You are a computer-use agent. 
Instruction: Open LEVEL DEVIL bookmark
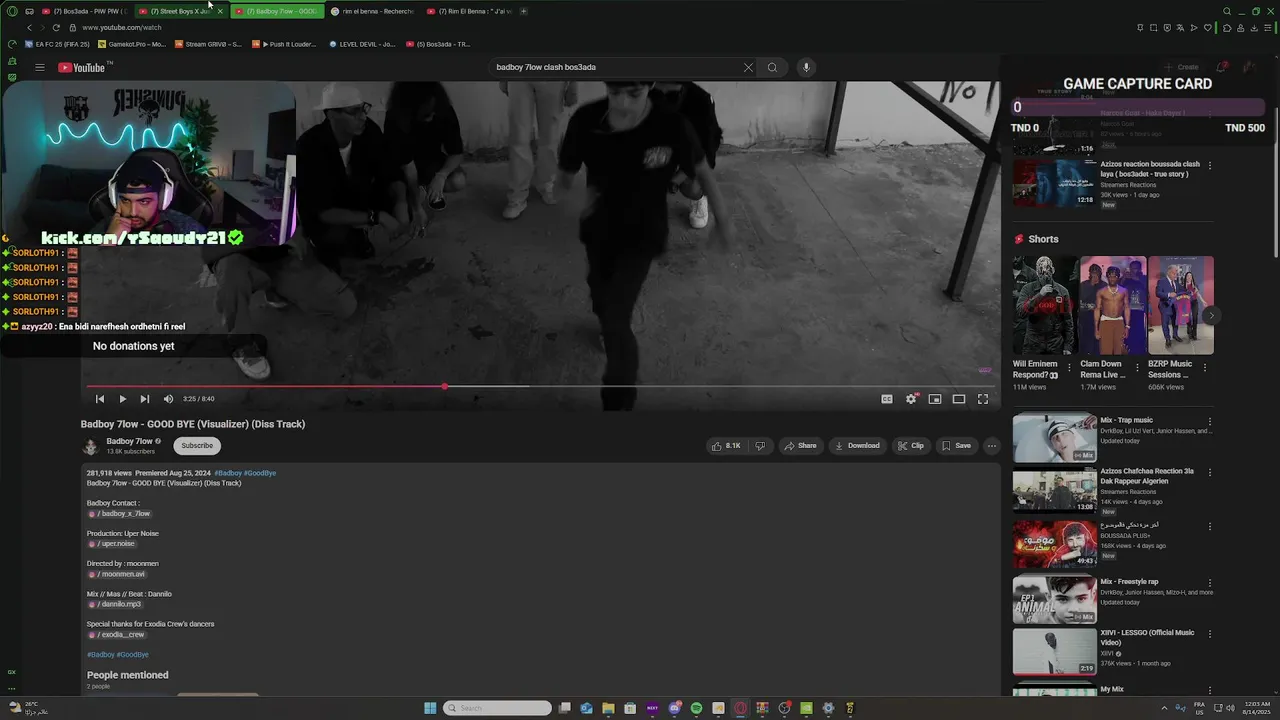(x=361, y=44)
